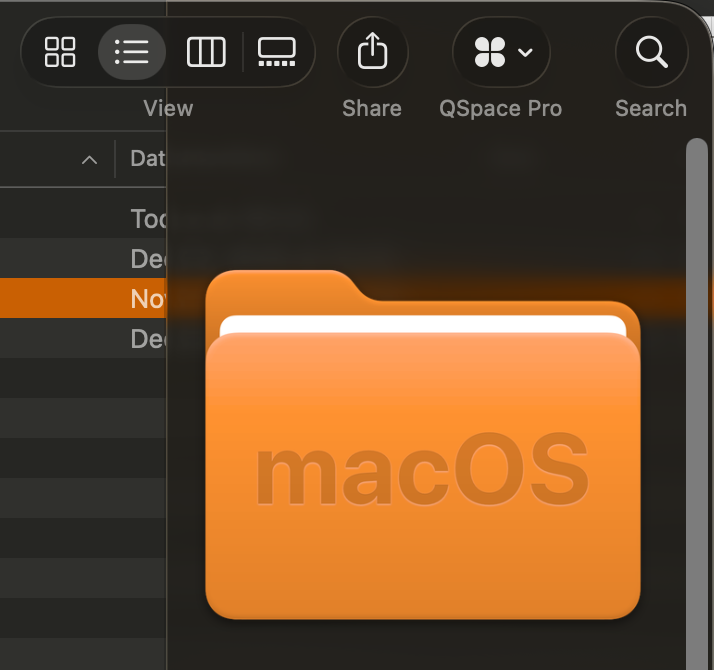
Task: Click the Date column header
Action: click(148, 159)
